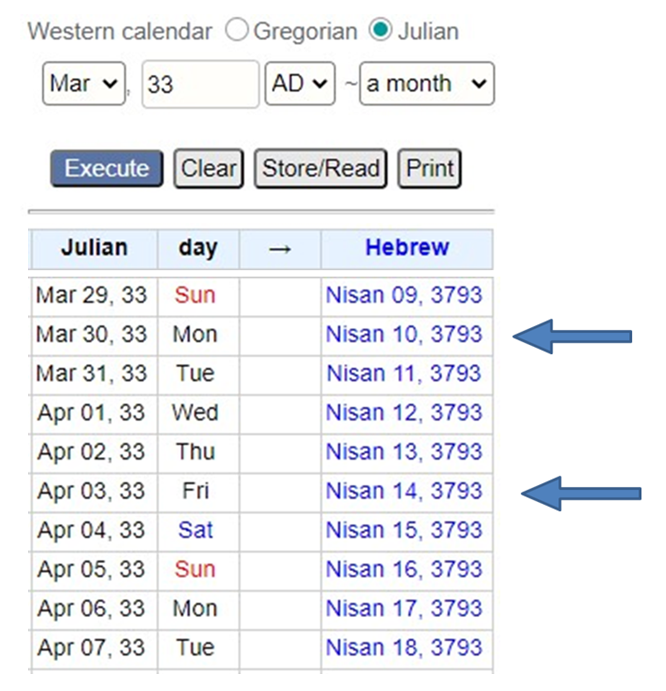Image resolution: width=666 pixels, height=691 pixels.
Task: Click the Execute button
Action: 107,168
